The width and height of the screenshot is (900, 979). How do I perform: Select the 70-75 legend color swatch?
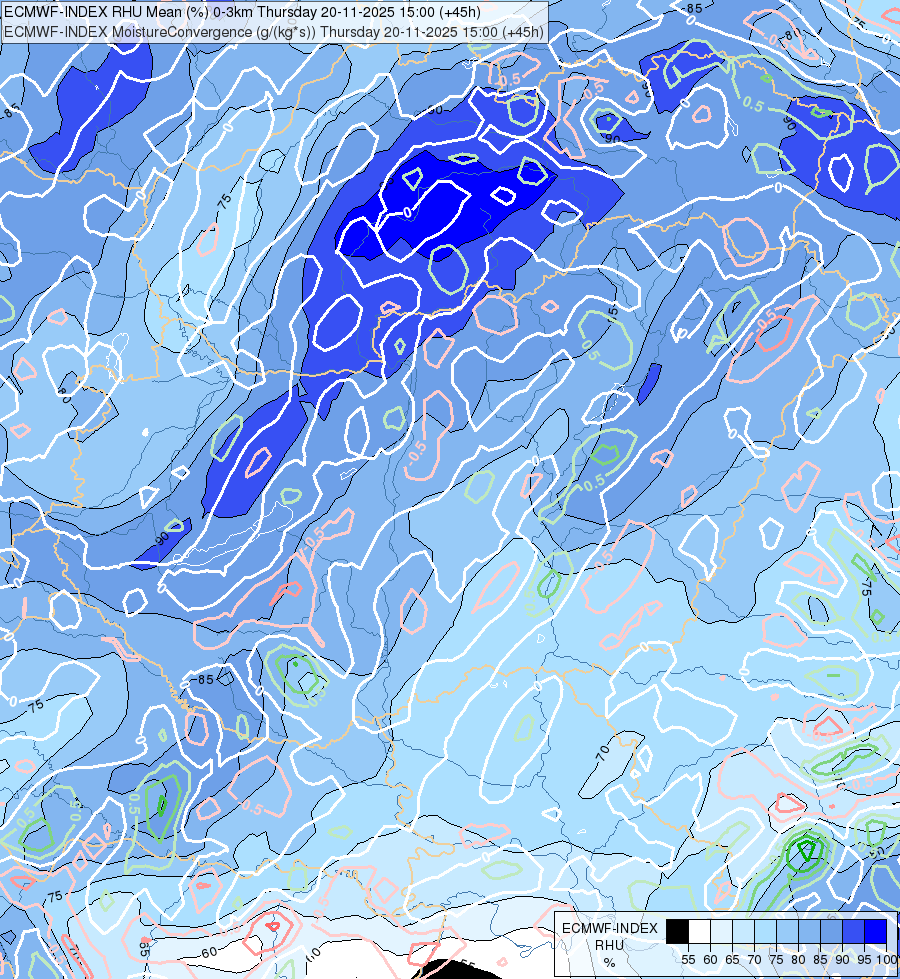[x=765, y=932]
